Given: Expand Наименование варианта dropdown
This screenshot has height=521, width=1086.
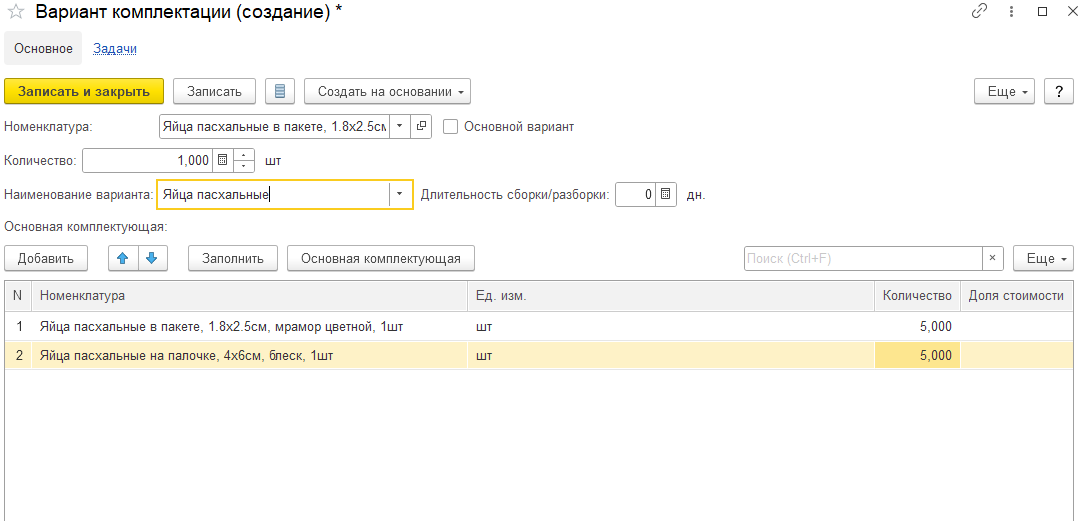Looking at the screenshot, I should [400, 194].
